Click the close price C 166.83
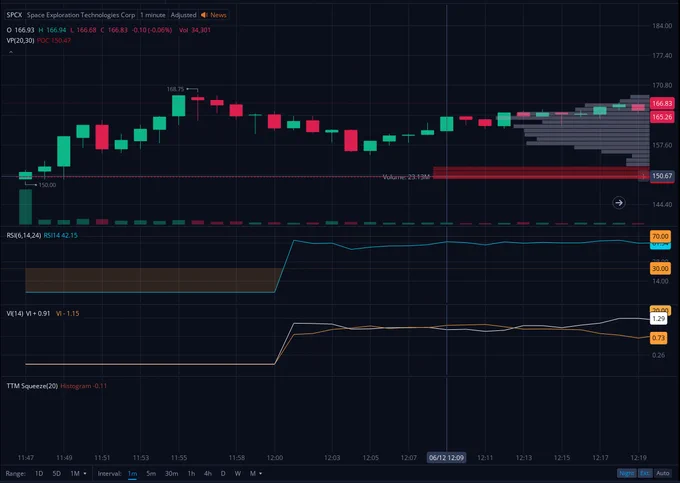Viewport: 680px width, 483px height. [114, 30]
